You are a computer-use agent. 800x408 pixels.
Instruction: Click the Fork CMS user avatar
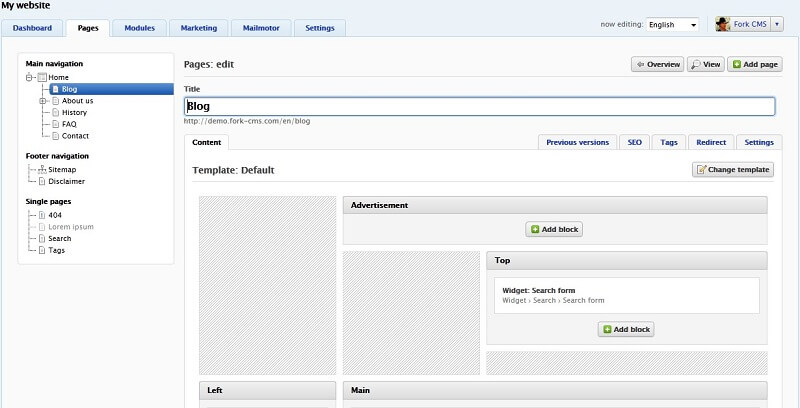tap(722, 24)
